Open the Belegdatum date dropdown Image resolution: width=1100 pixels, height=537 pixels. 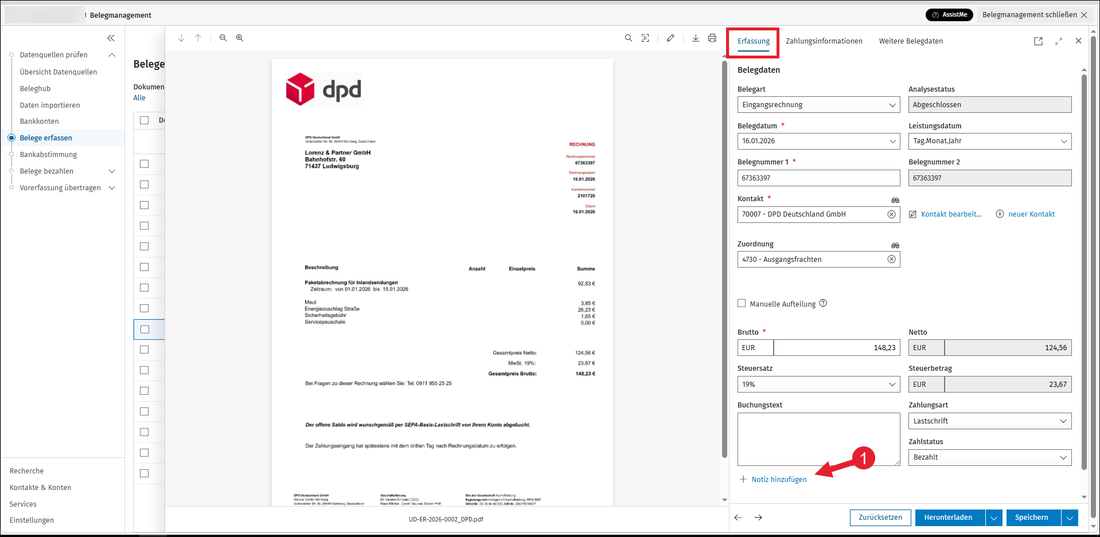(892, 141)
